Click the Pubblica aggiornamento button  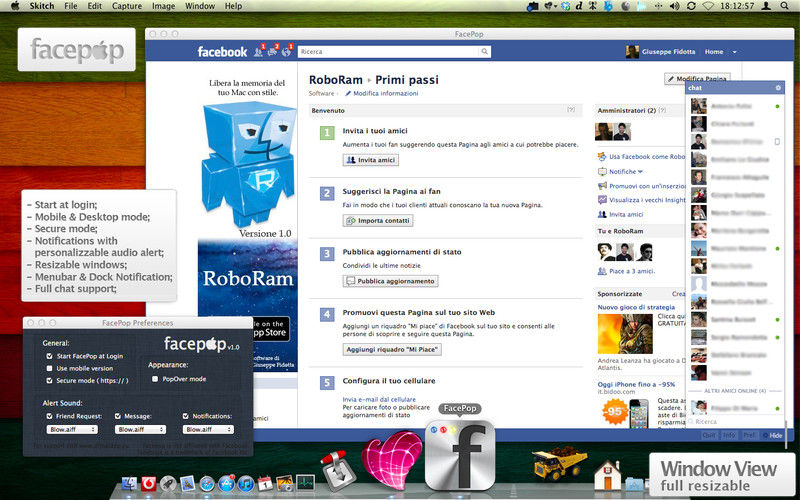(x=390, y=281)
